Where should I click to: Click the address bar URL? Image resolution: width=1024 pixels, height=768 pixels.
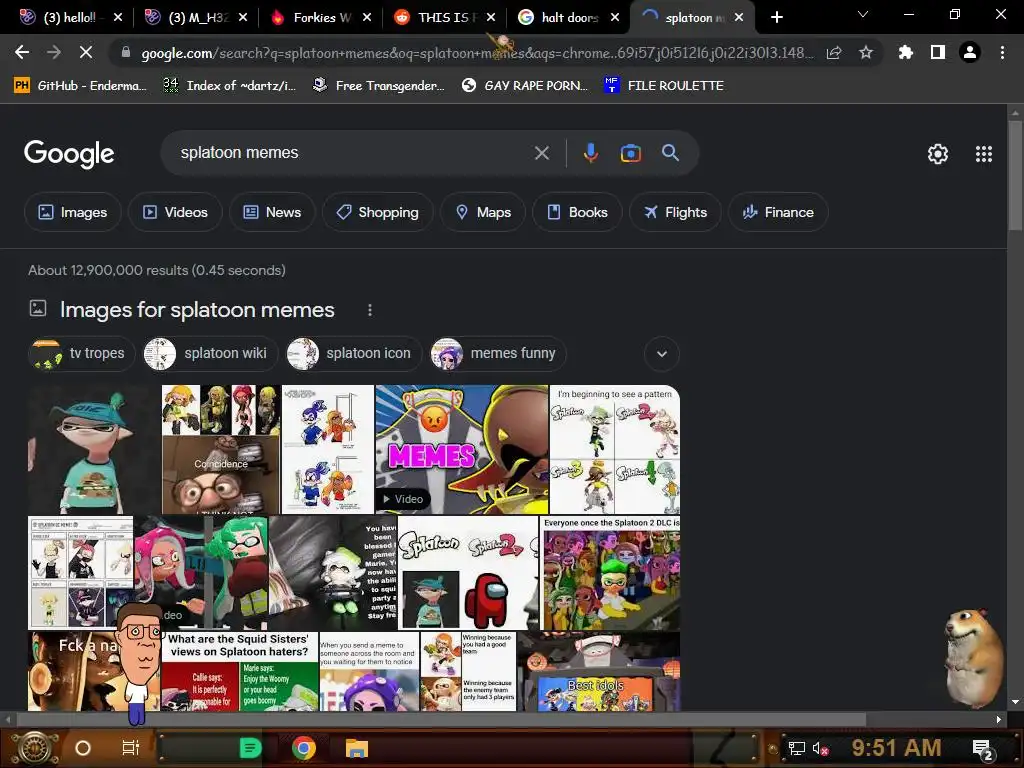(x=477, y=53)
